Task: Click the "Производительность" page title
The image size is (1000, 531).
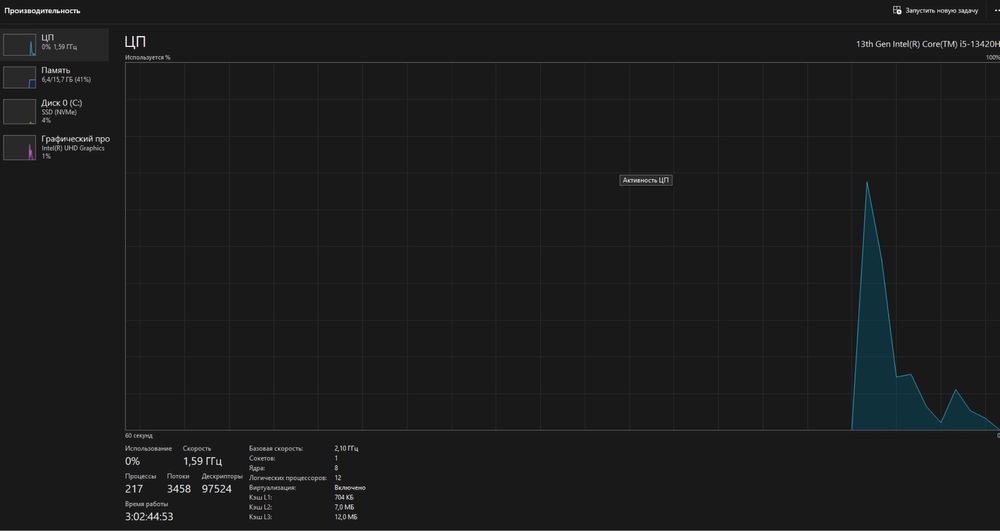Action: [42, 11]
